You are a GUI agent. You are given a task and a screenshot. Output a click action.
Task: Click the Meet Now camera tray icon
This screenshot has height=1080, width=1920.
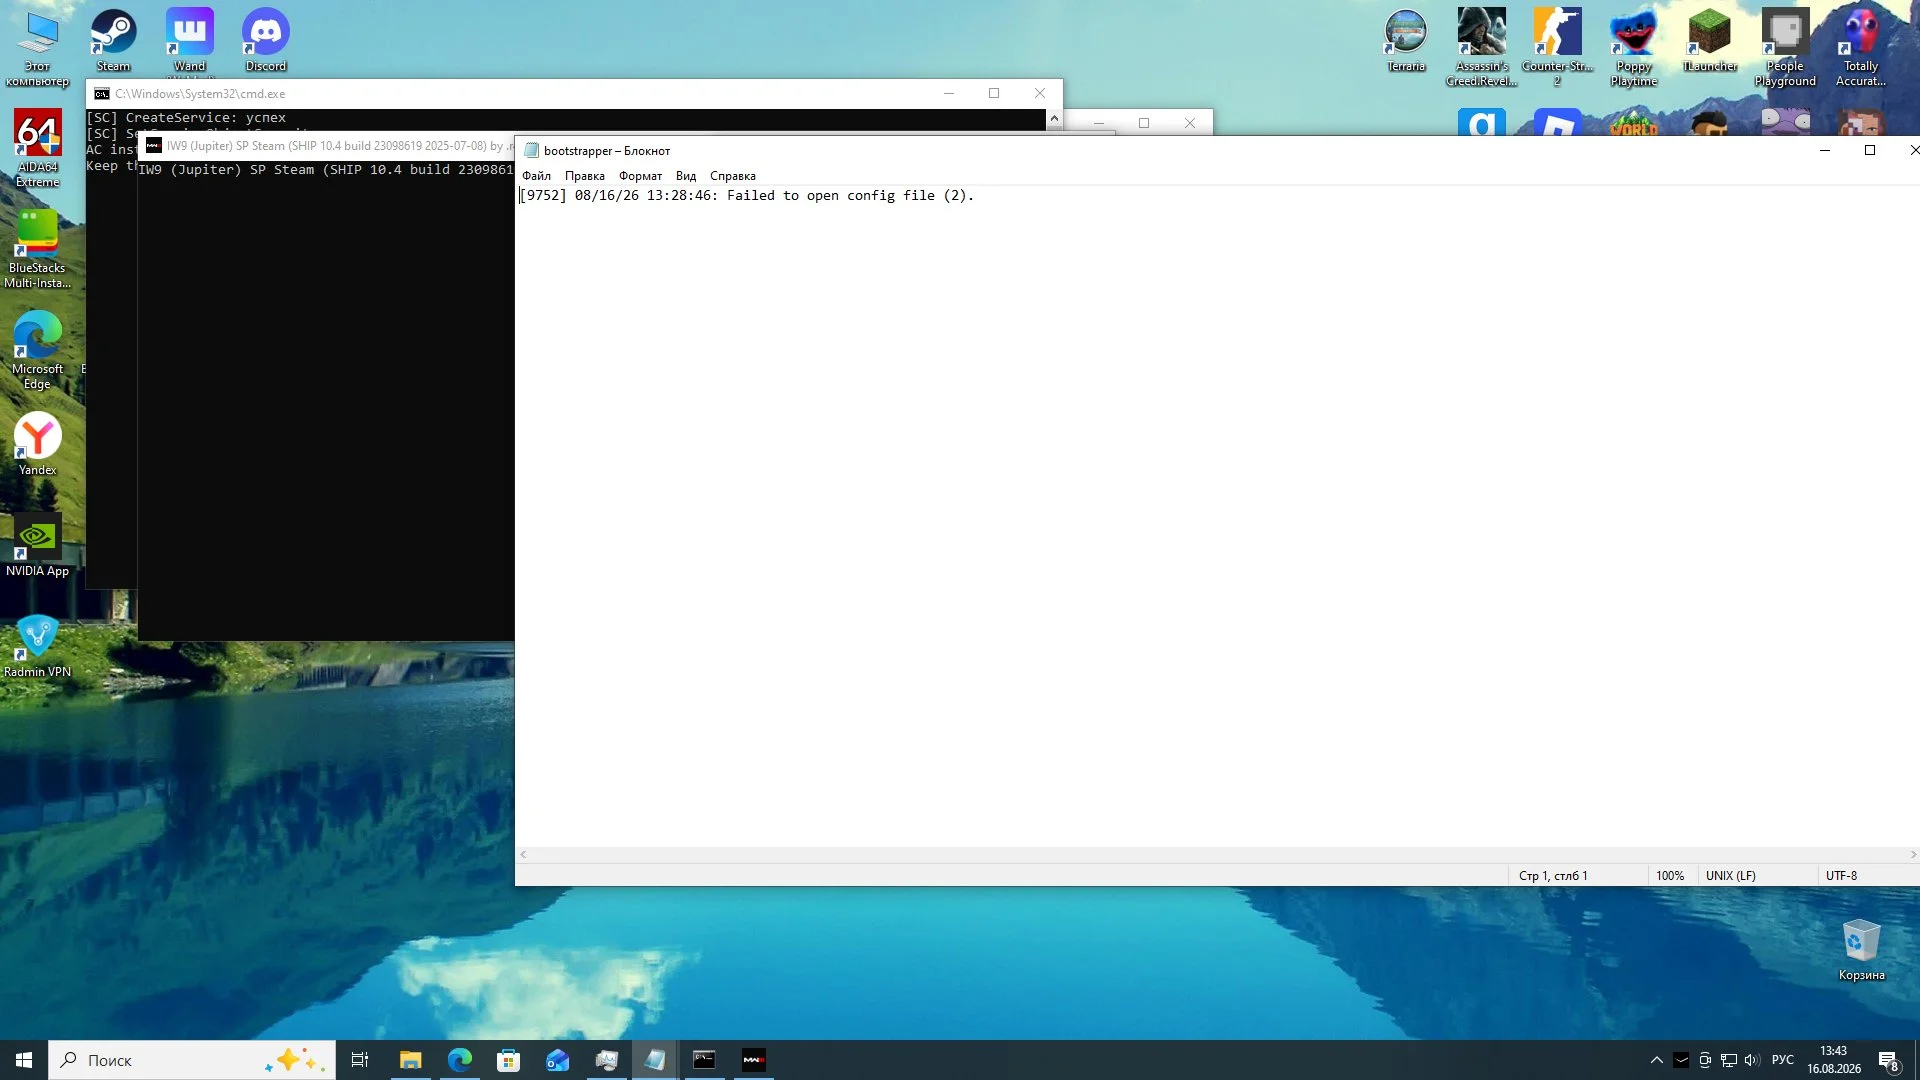[x=1705, y=1060]
